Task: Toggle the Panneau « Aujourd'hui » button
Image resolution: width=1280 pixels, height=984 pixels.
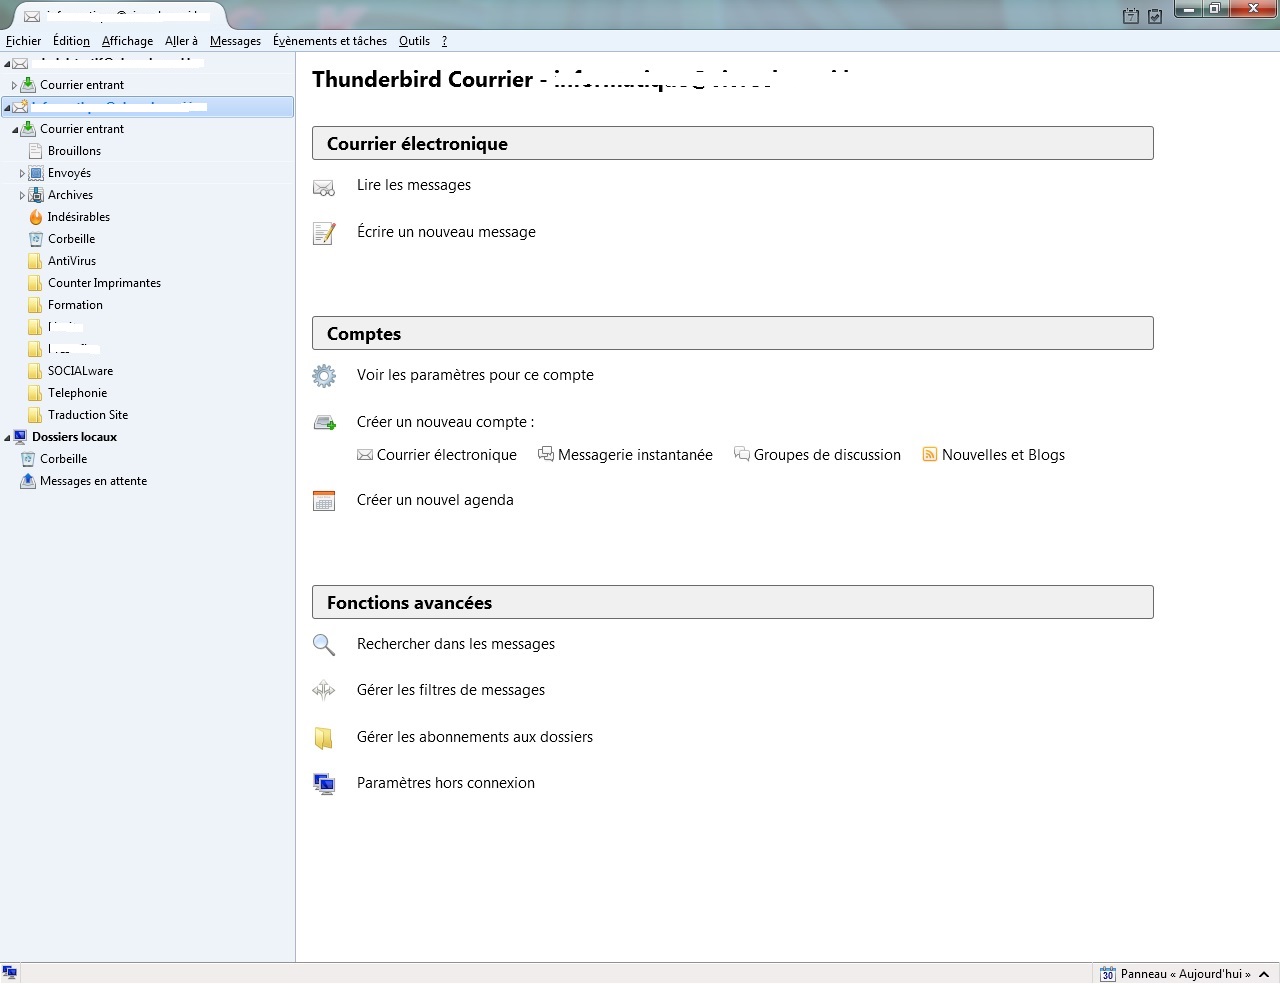Action: coord(1186,974)
